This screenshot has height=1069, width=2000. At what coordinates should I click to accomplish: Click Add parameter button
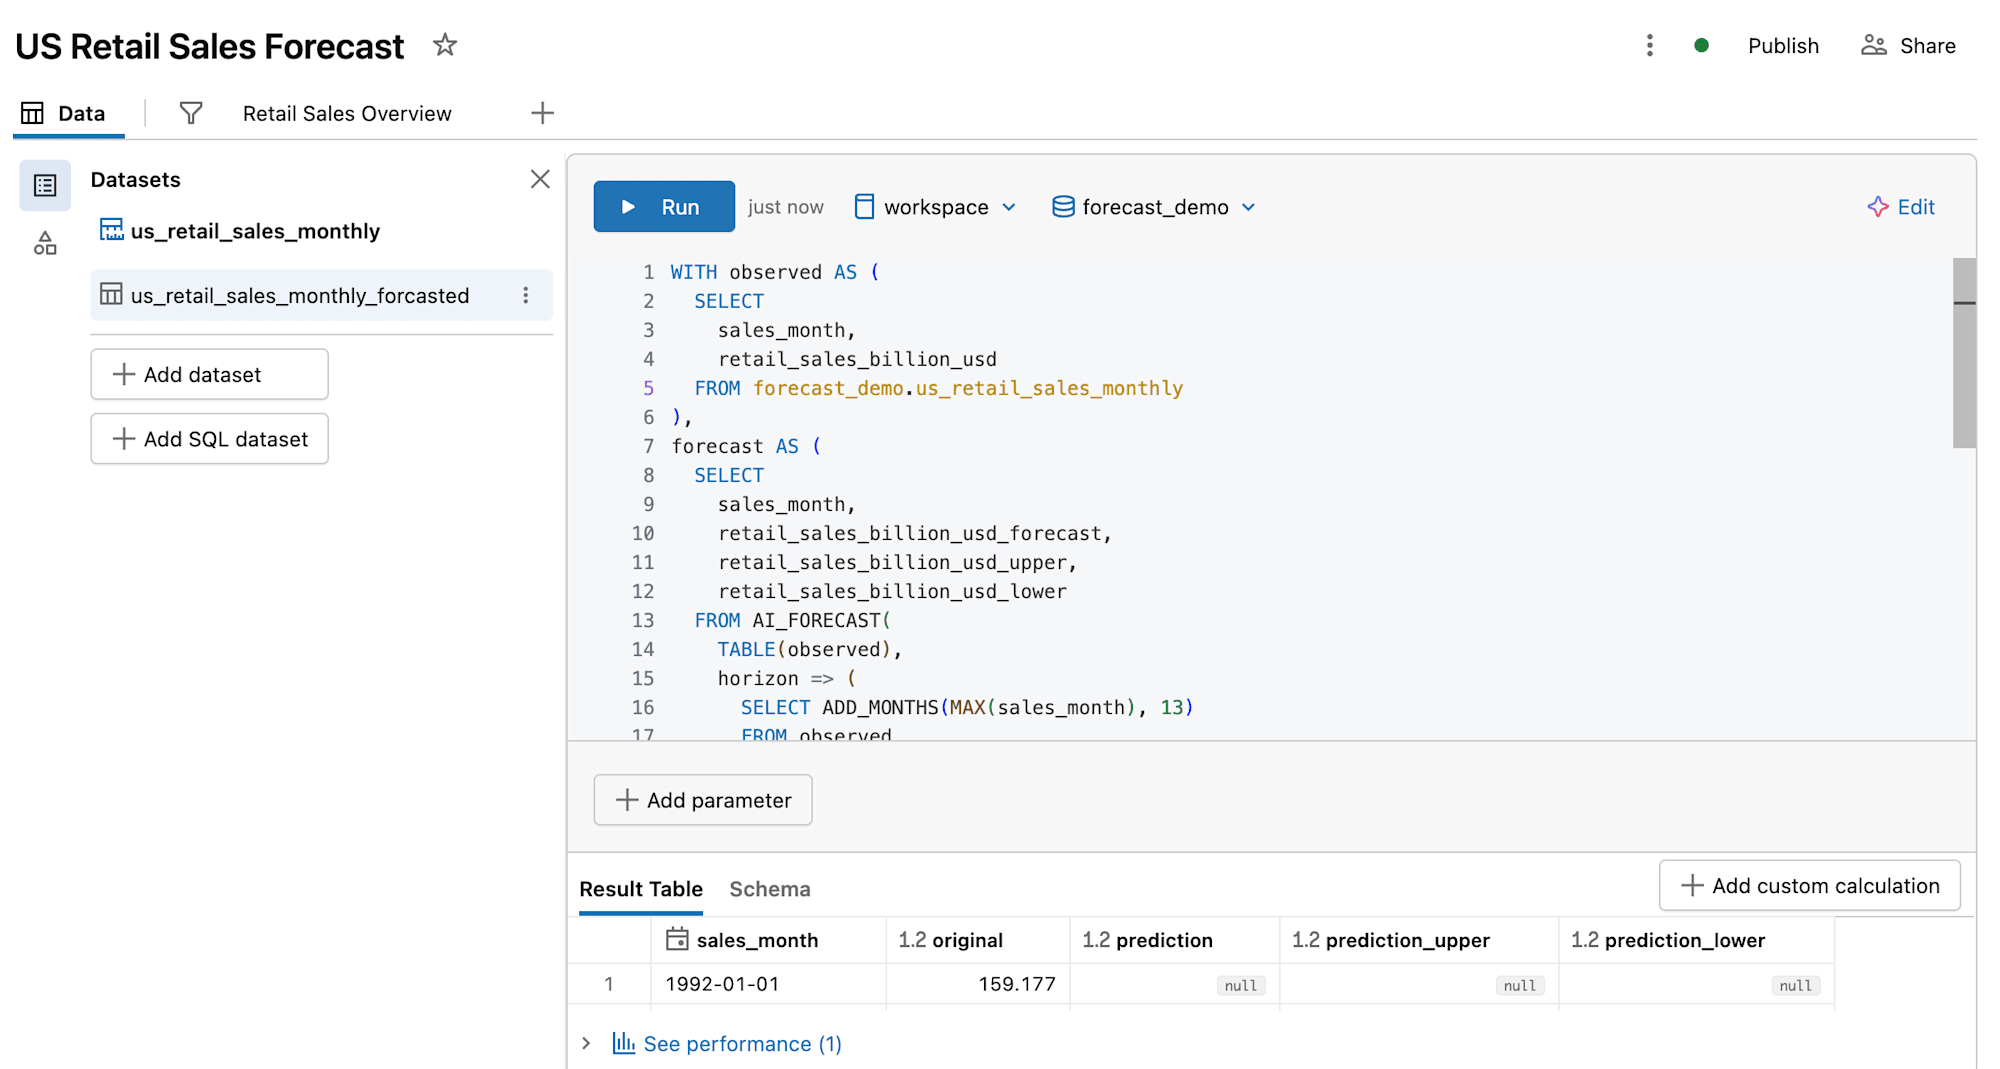click(703, 800)
